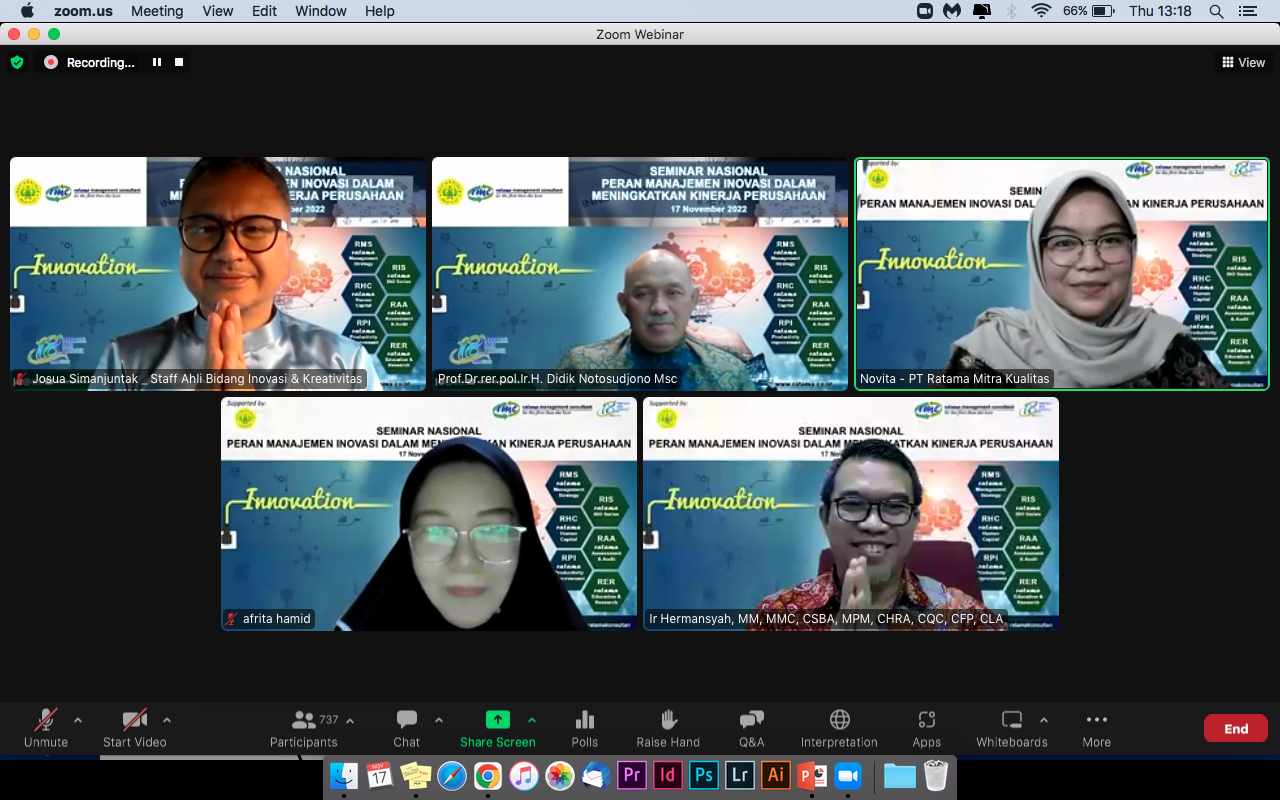Screen dimensions: 1280x800
Task: Pause the recording
Action: [157, 62]
